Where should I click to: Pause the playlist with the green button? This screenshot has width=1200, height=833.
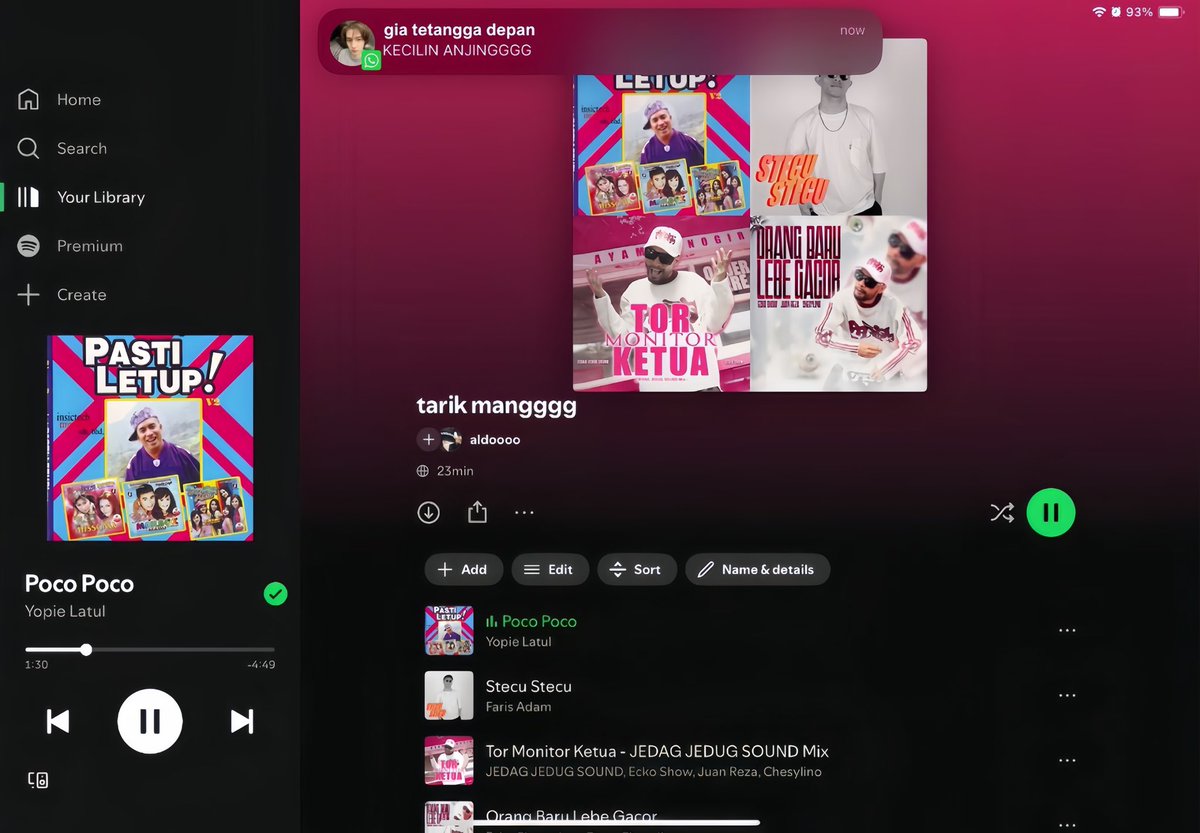1051,513
